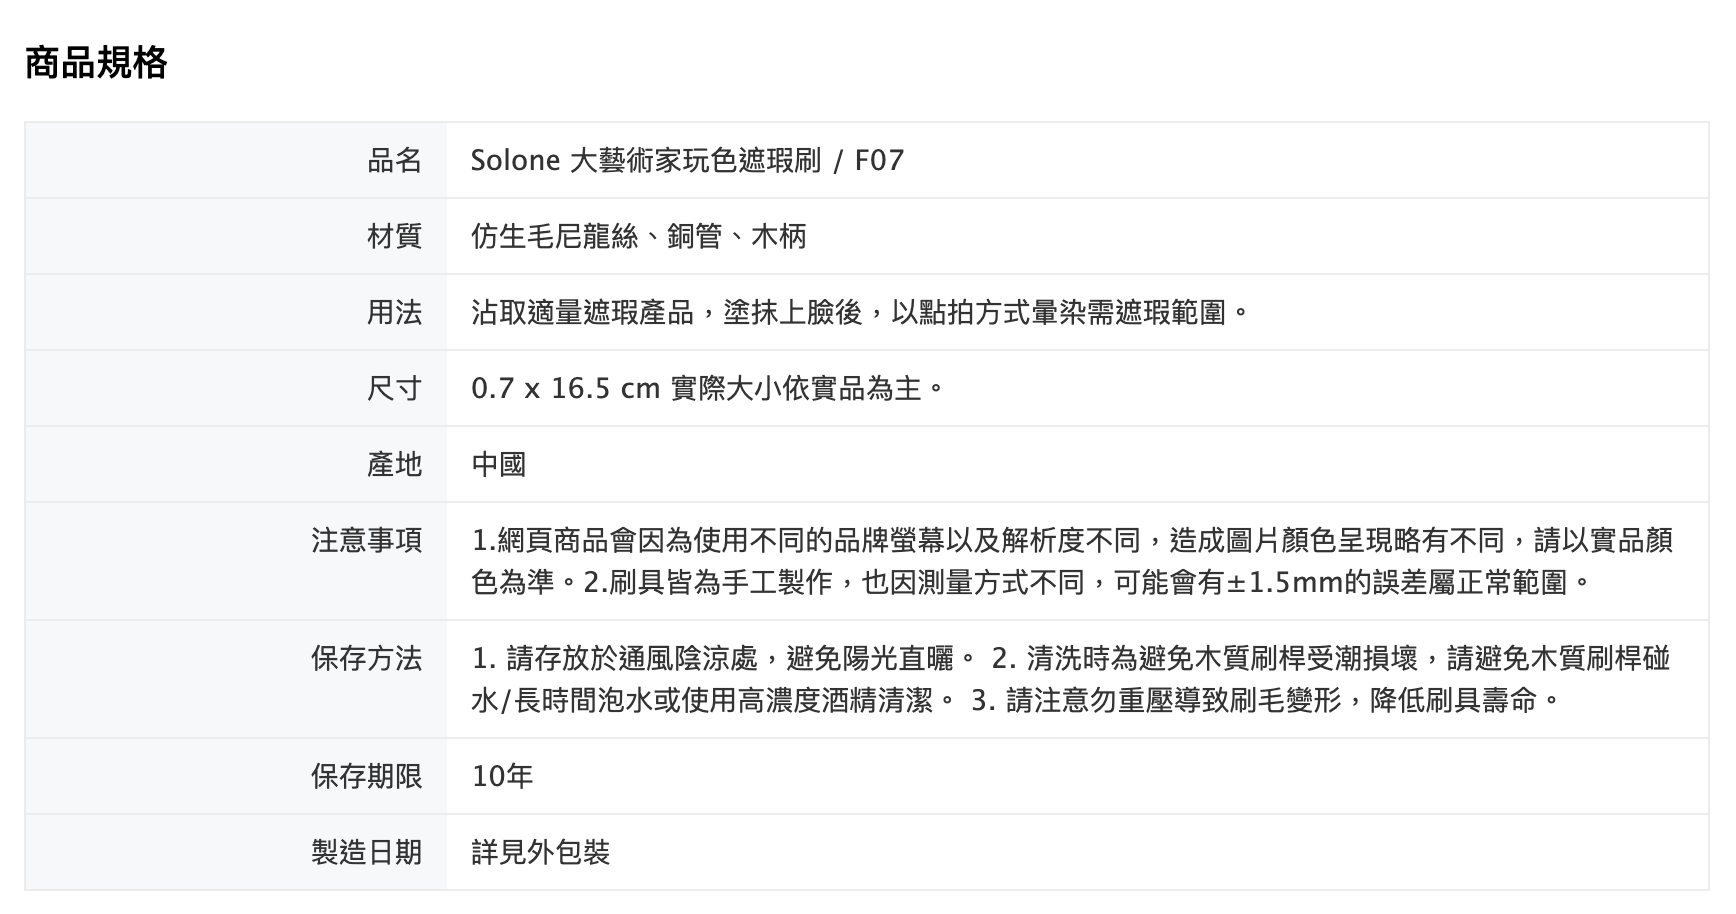Click the 商品規格 section heading
1736x914 pixels.
tap(96, 63)
